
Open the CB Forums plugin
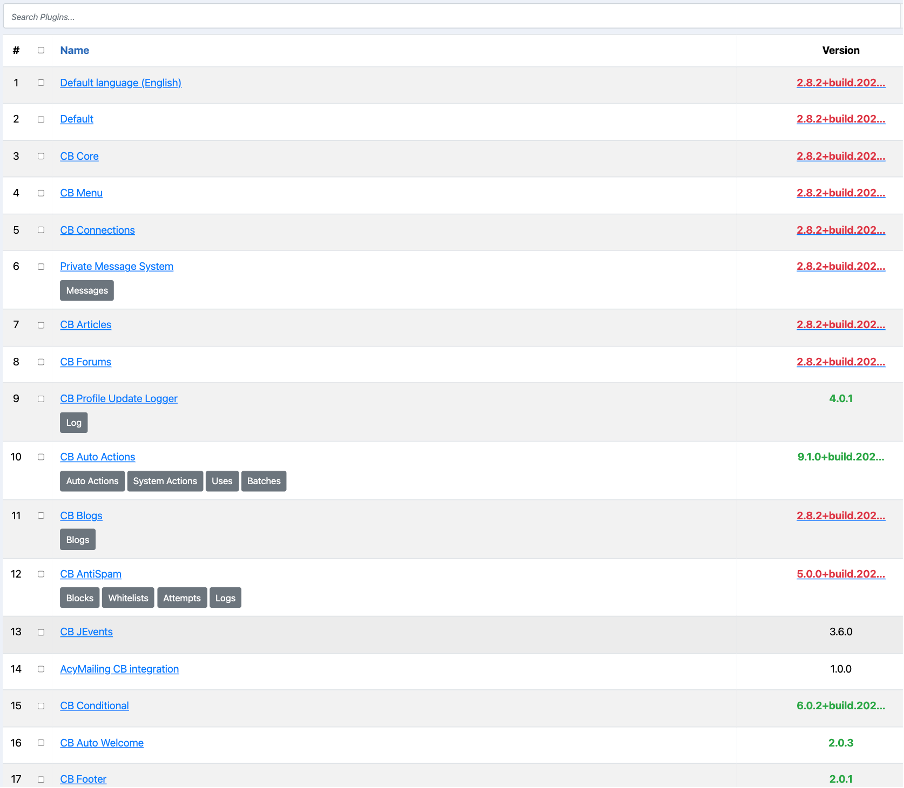(x=85, y=362)
